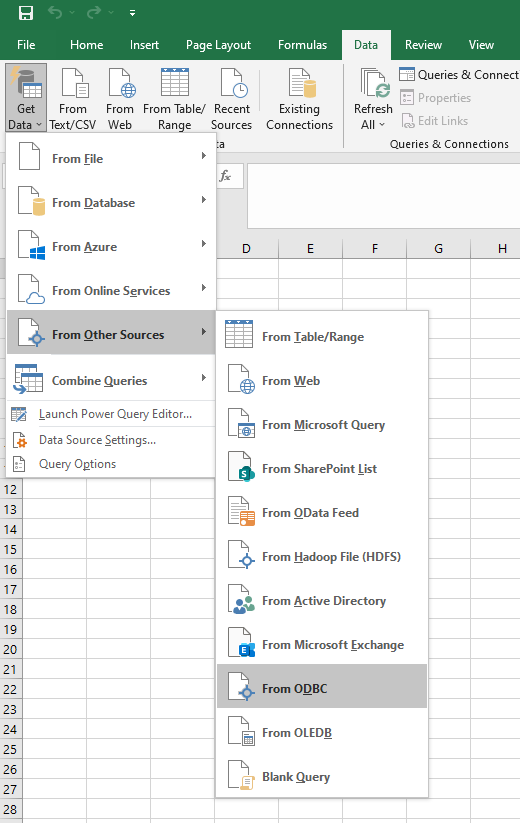The image size is (520, 823).
Task: Select the Data ribbon tab
Action: [x=366, y=45]
